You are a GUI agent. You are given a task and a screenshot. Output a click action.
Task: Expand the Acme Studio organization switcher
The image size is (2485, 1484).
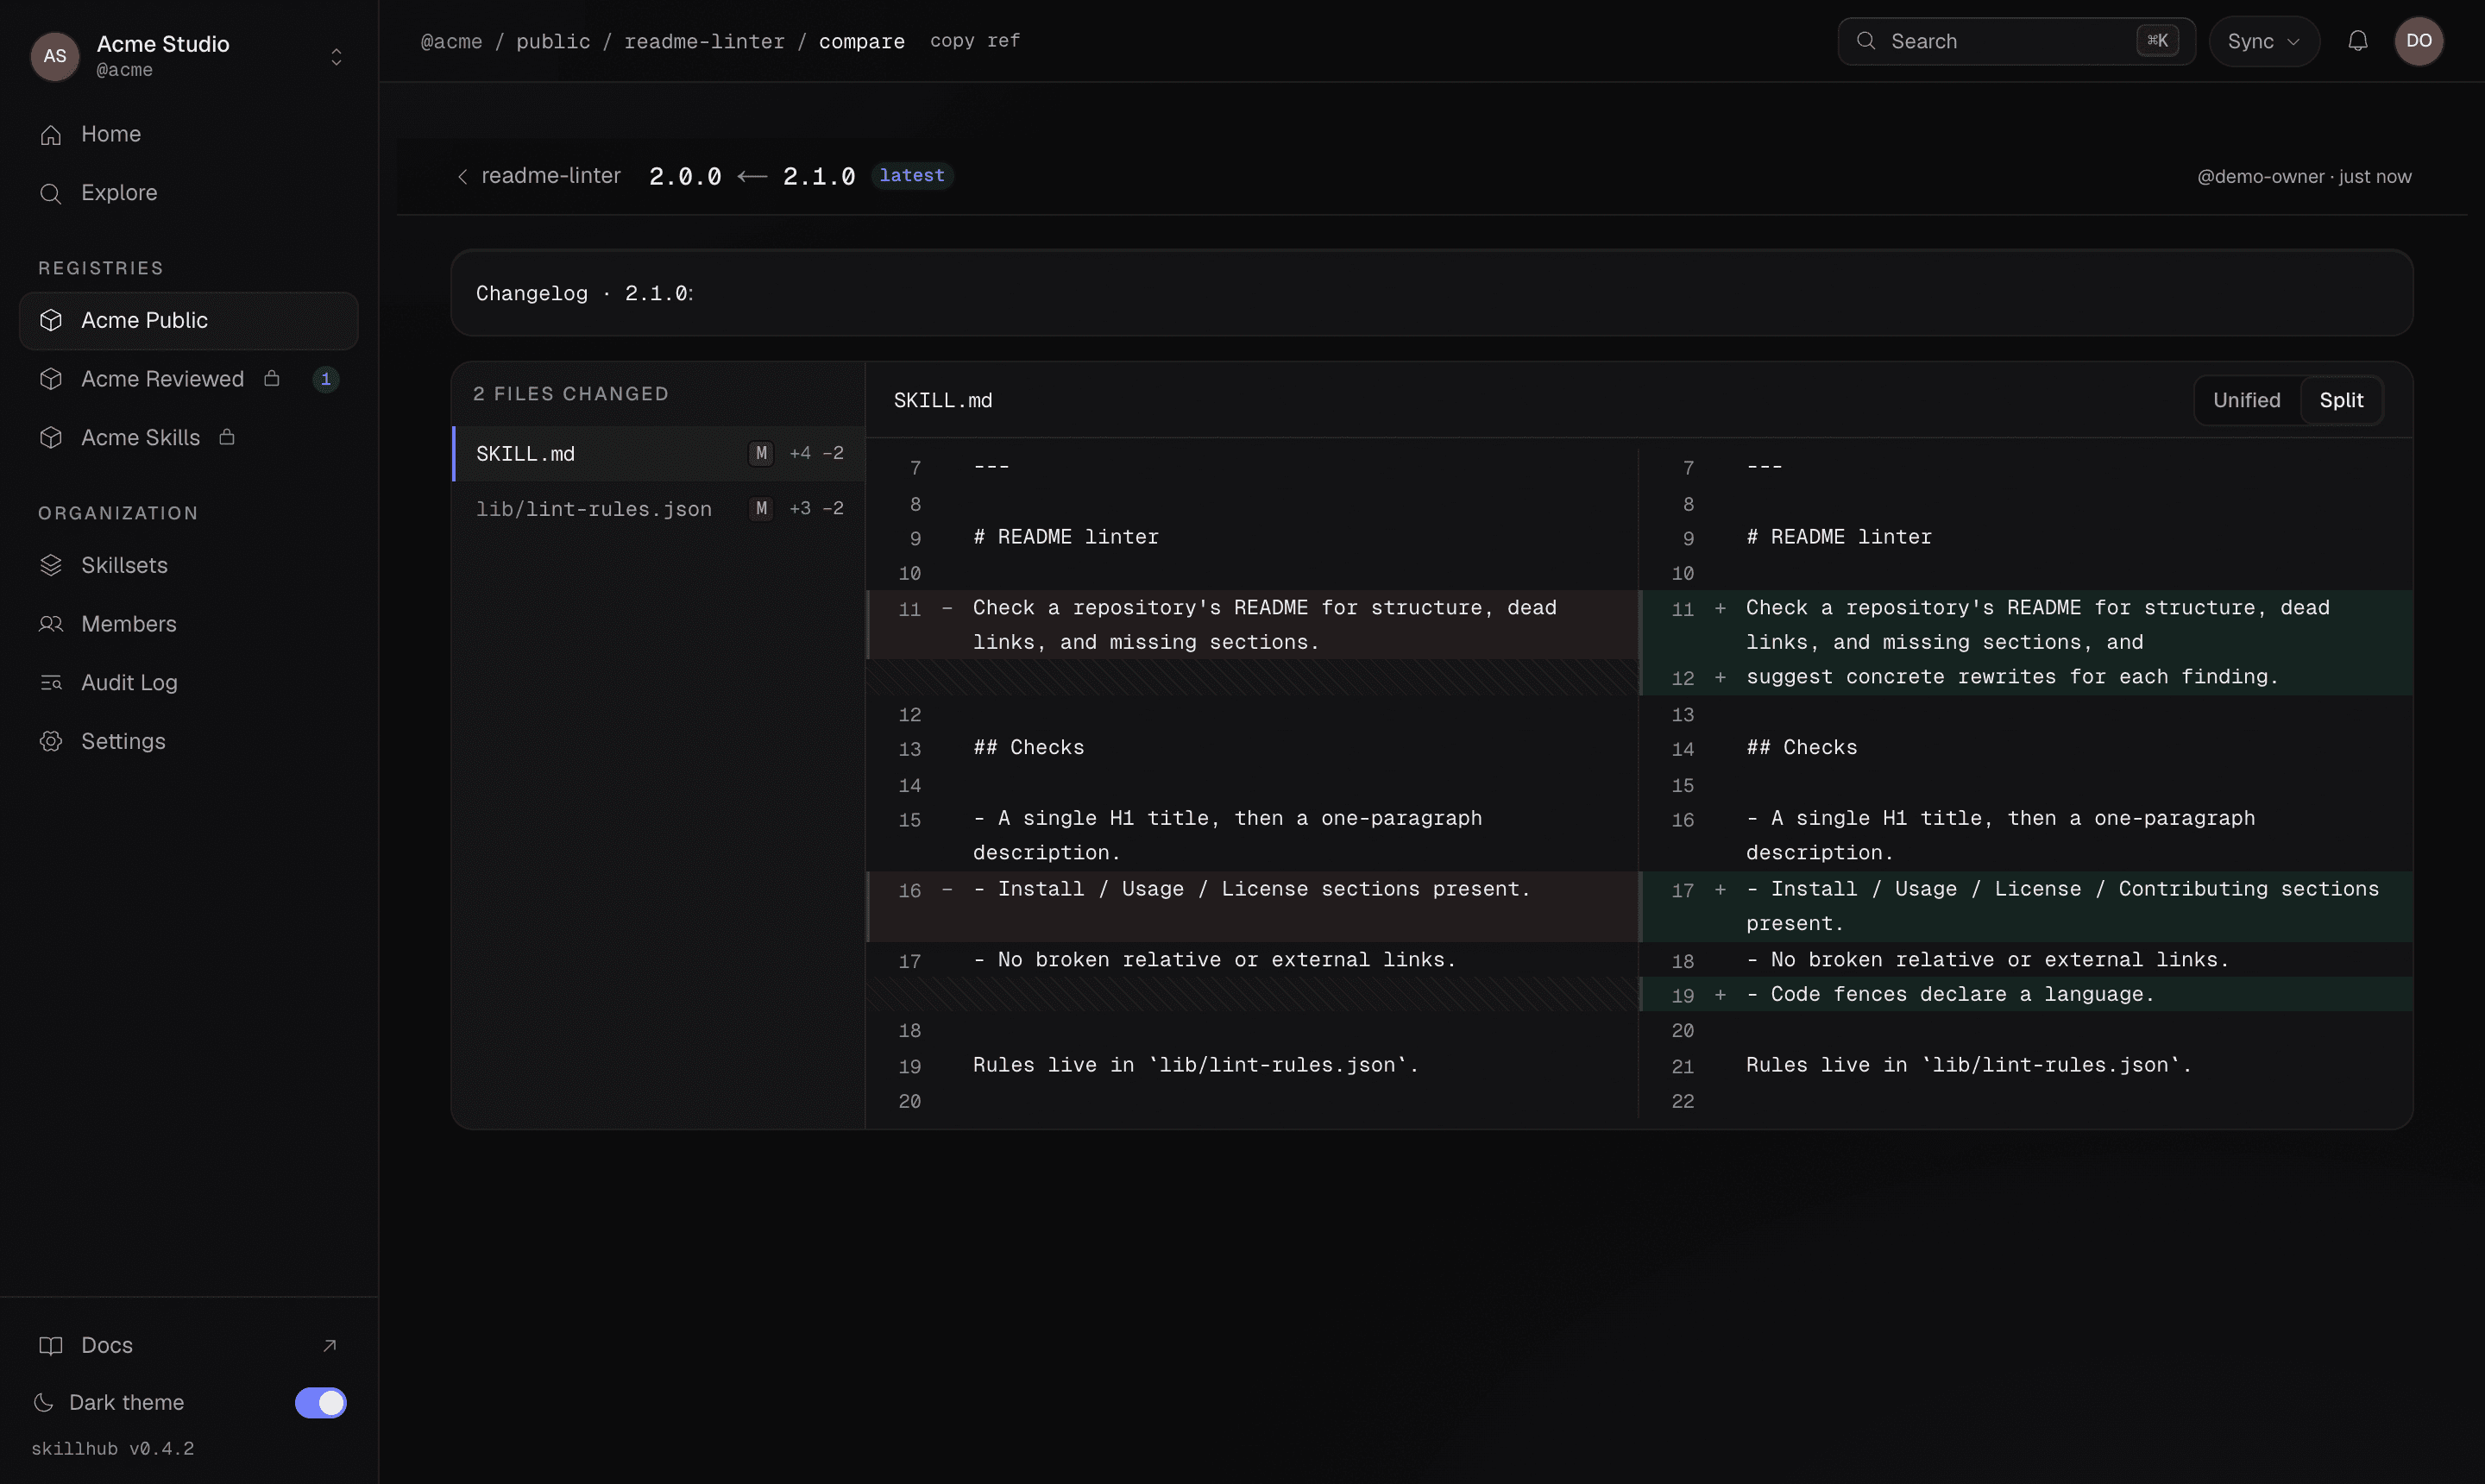pyautogui.click(x=336, y=56)
